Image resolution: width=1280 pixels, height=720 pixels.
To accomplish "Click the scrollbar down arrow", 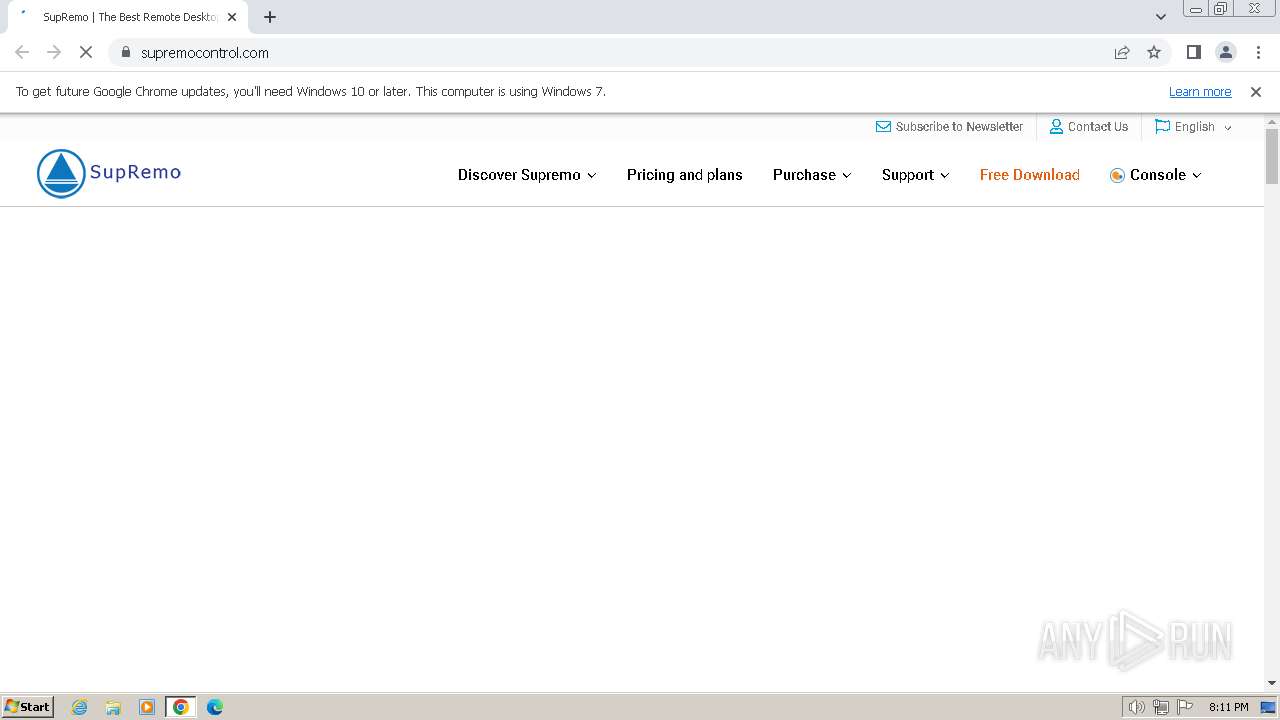I will coord(1272,683).
